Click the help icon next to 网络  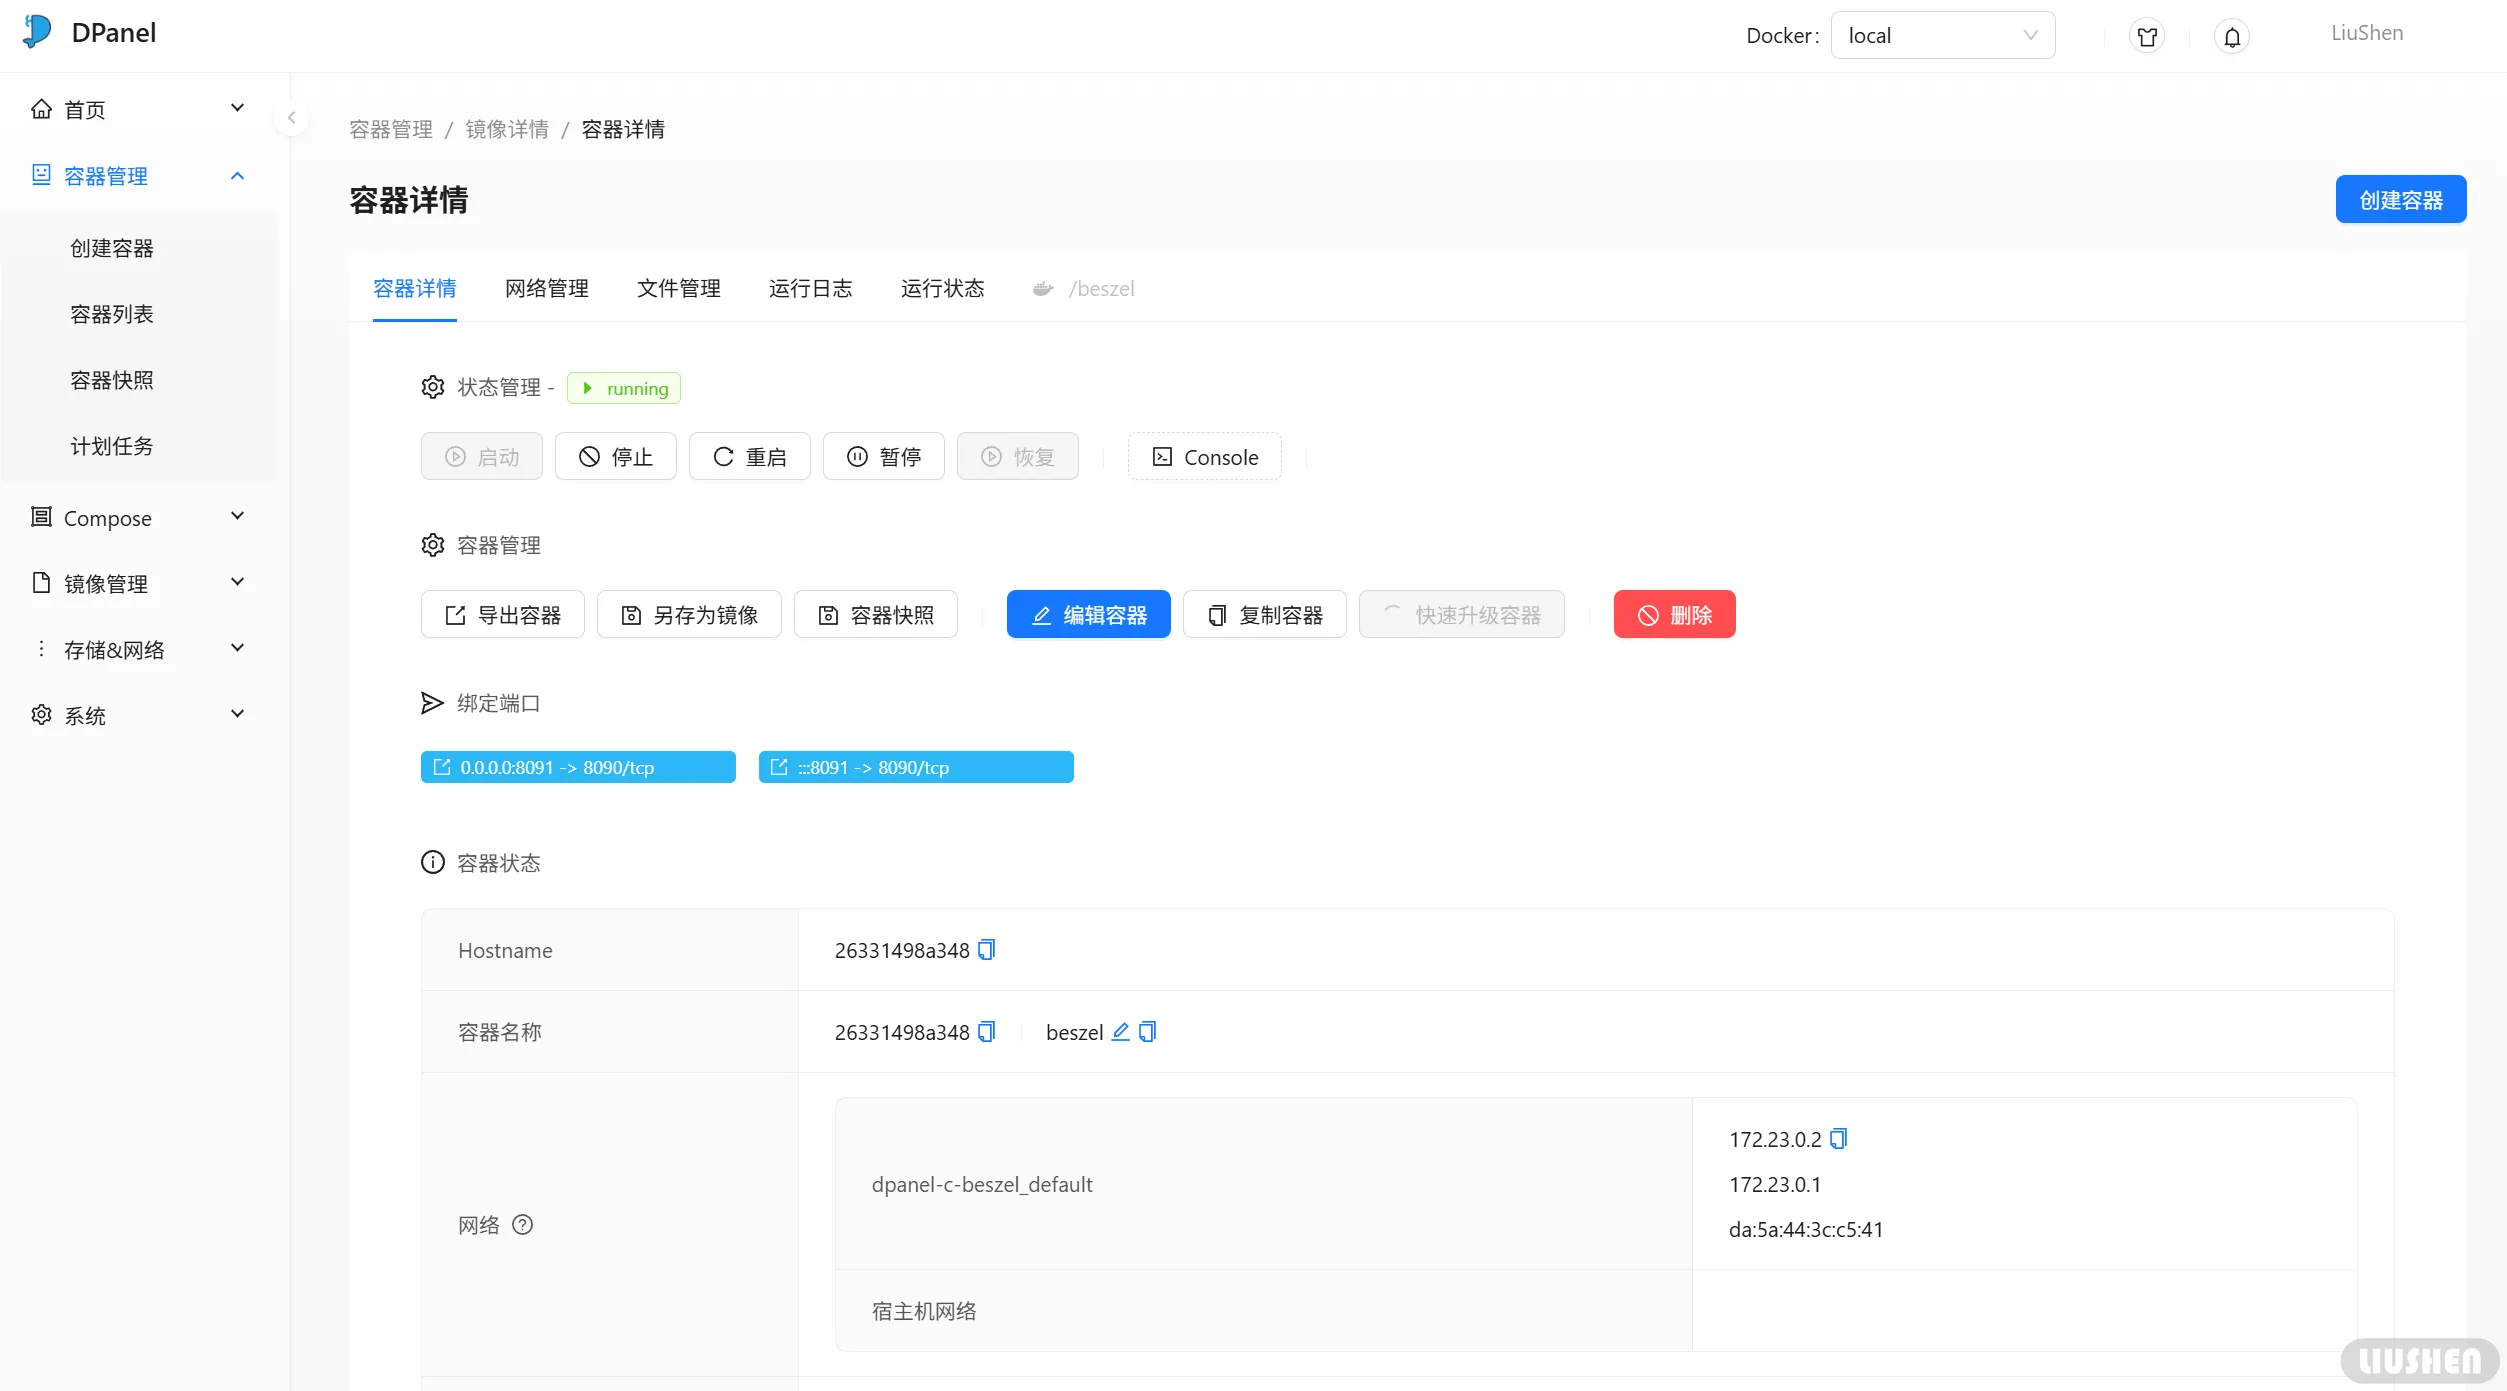click(x=522, y=1224)
